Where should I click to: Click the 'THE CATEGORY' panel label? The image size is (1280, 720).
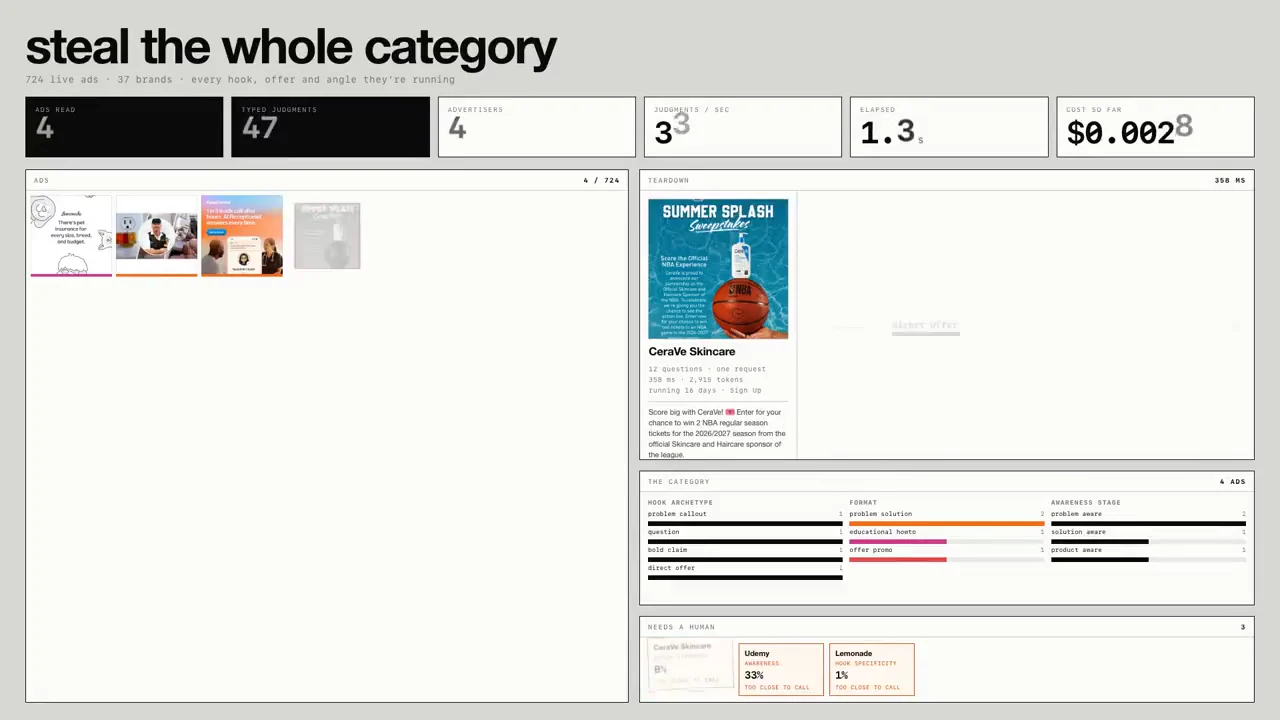coord(679,482)
